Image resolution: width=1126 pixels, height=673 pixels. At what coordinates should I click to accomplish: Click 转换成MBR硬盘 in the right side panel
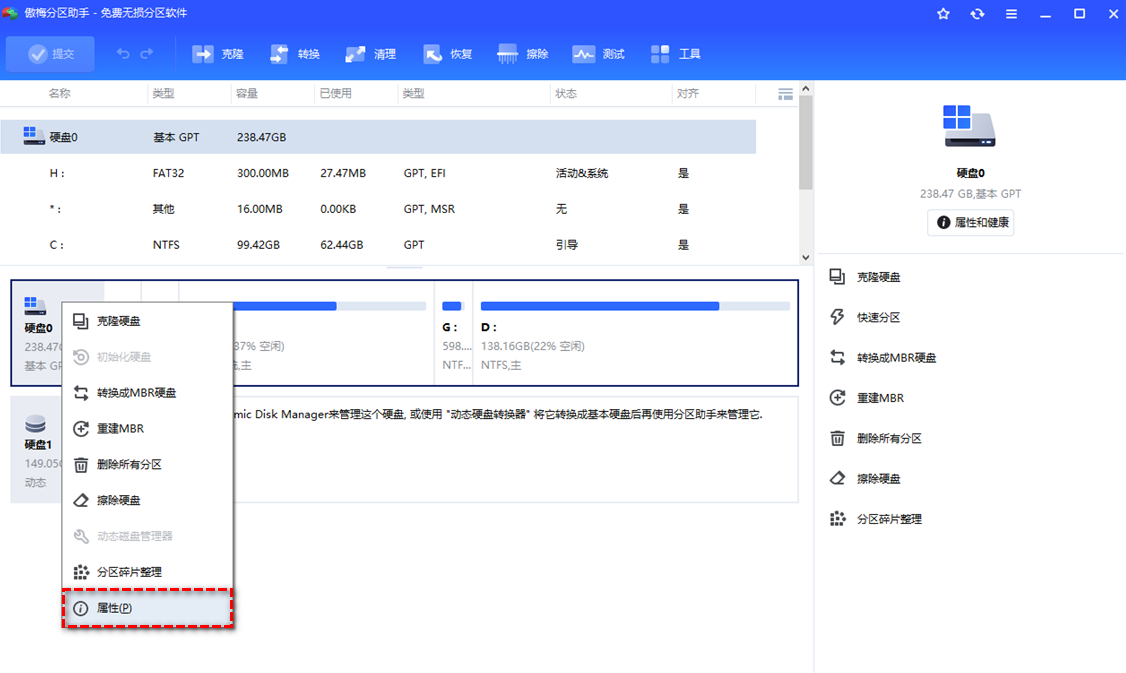pos(883,357)
